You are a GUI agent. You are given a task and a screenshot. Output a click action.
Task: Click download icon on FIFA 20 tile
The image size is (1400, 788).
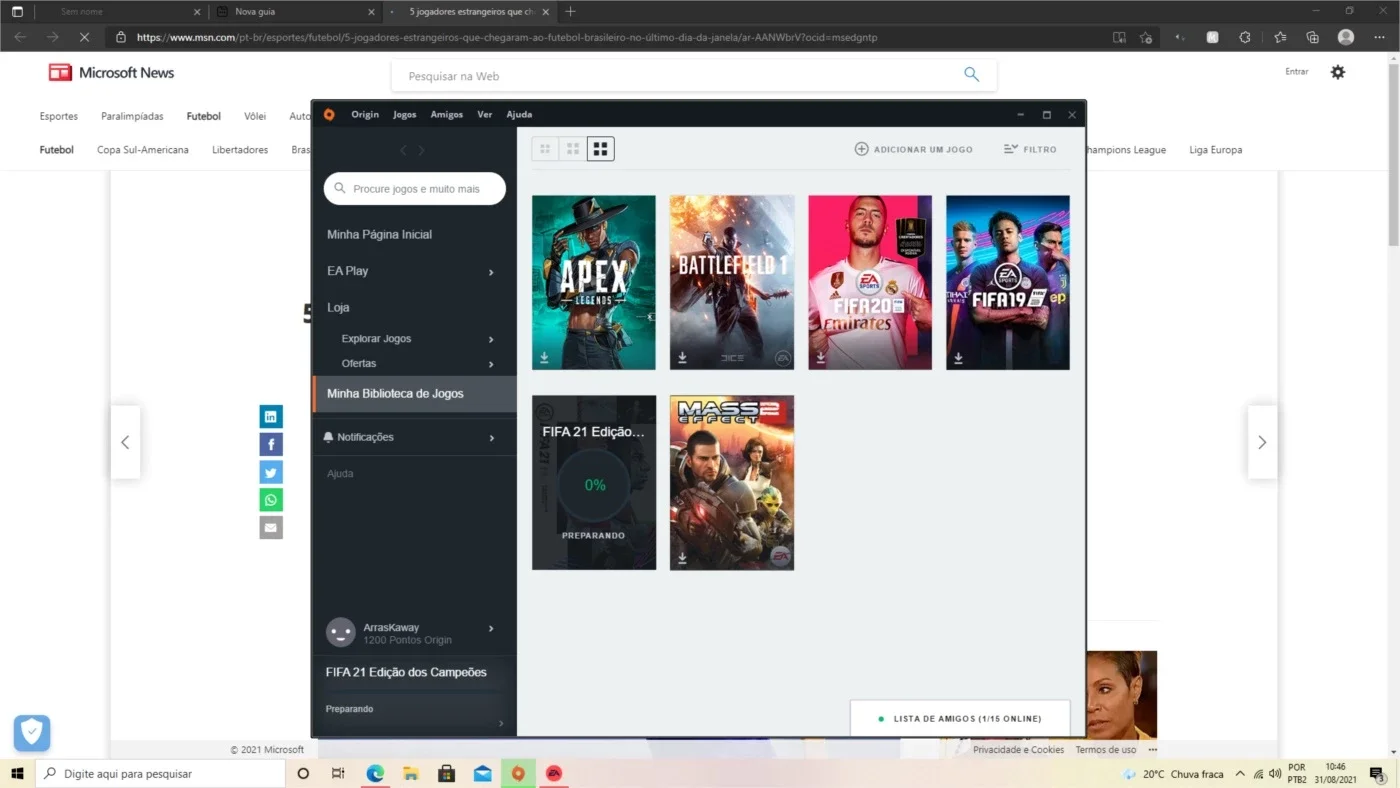click(x=820, y=357)
